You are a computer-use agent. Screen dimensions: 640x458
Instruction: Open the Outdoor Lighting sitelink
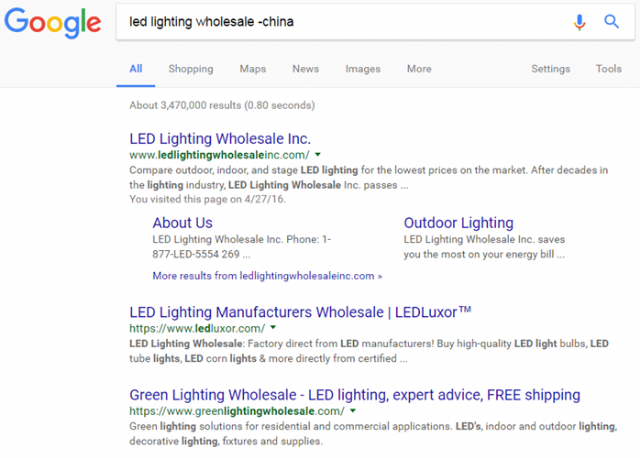point(458,223)
